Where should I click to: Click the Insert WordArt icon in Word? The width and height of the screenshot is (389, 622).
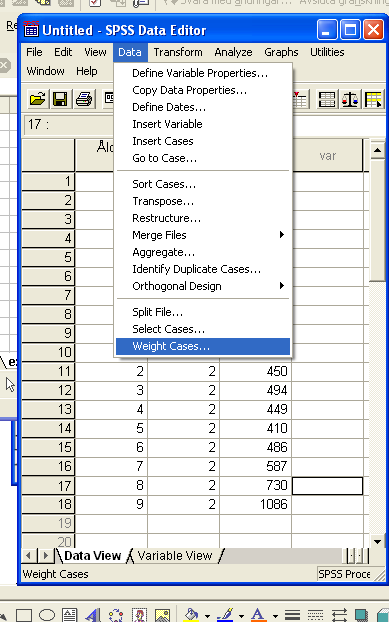coord(93,615)
